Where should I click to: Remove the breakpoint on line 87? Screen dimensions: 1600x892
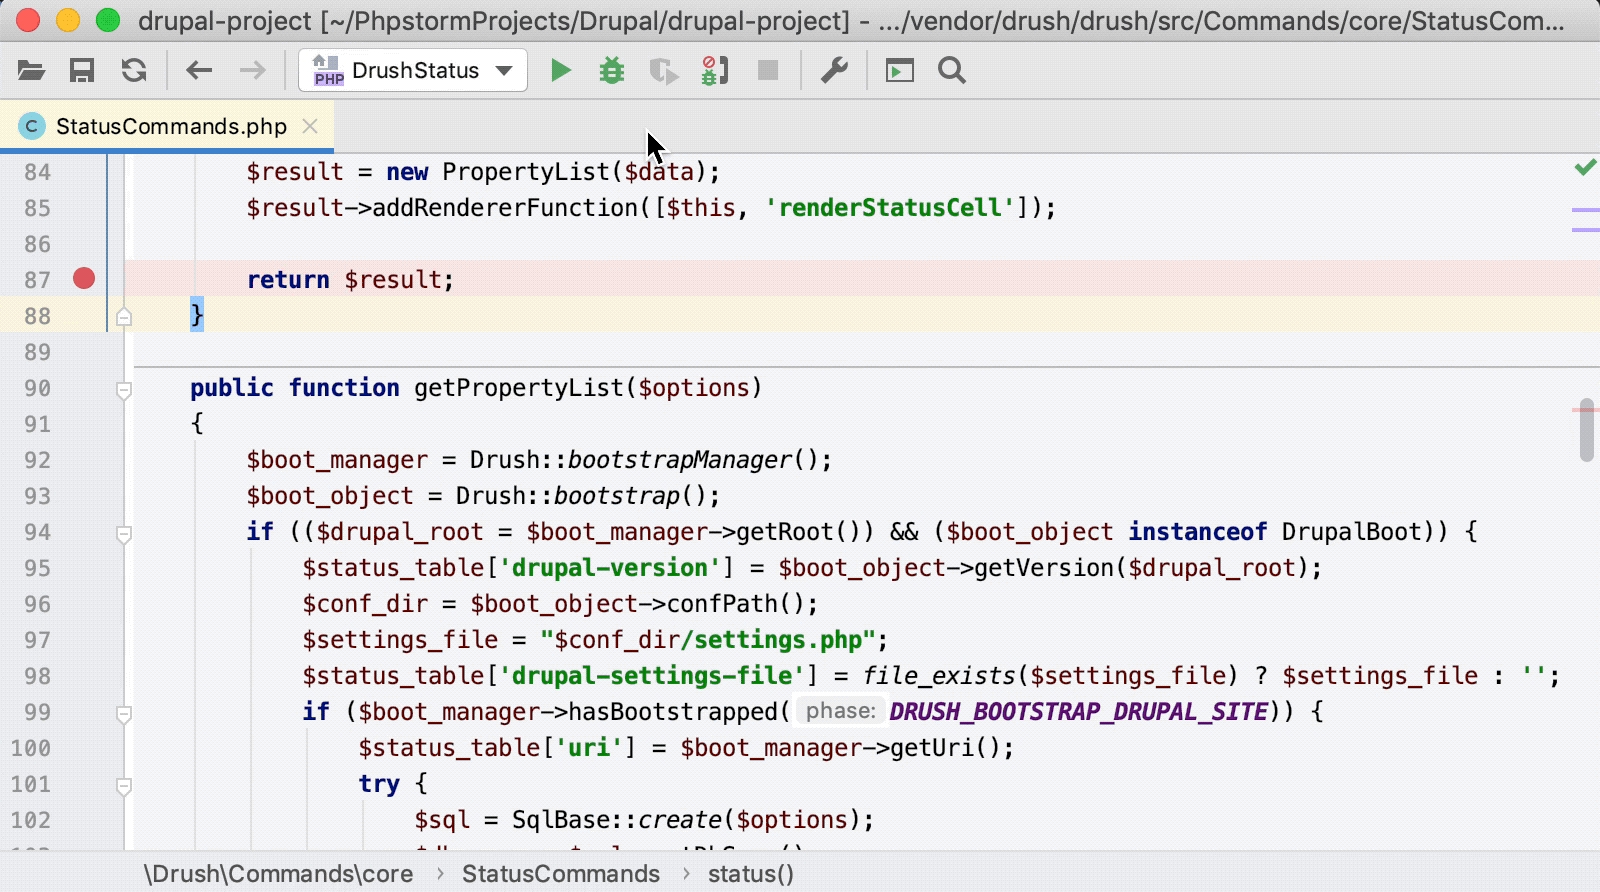click(x=84, y=279)
